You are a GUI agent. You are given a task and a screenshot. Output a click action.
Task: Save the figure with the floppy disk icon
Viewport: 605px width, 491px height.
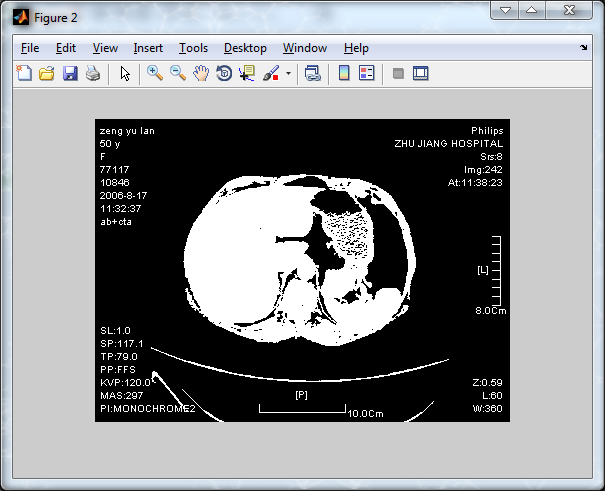(70, 73)
